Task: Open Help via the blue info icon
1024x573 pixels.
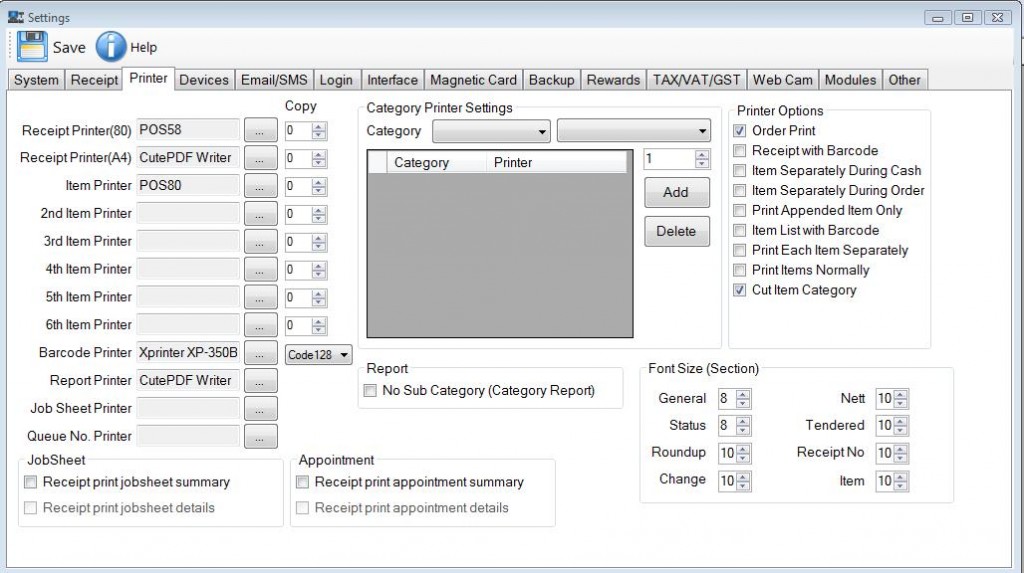Action: point(110,47)
